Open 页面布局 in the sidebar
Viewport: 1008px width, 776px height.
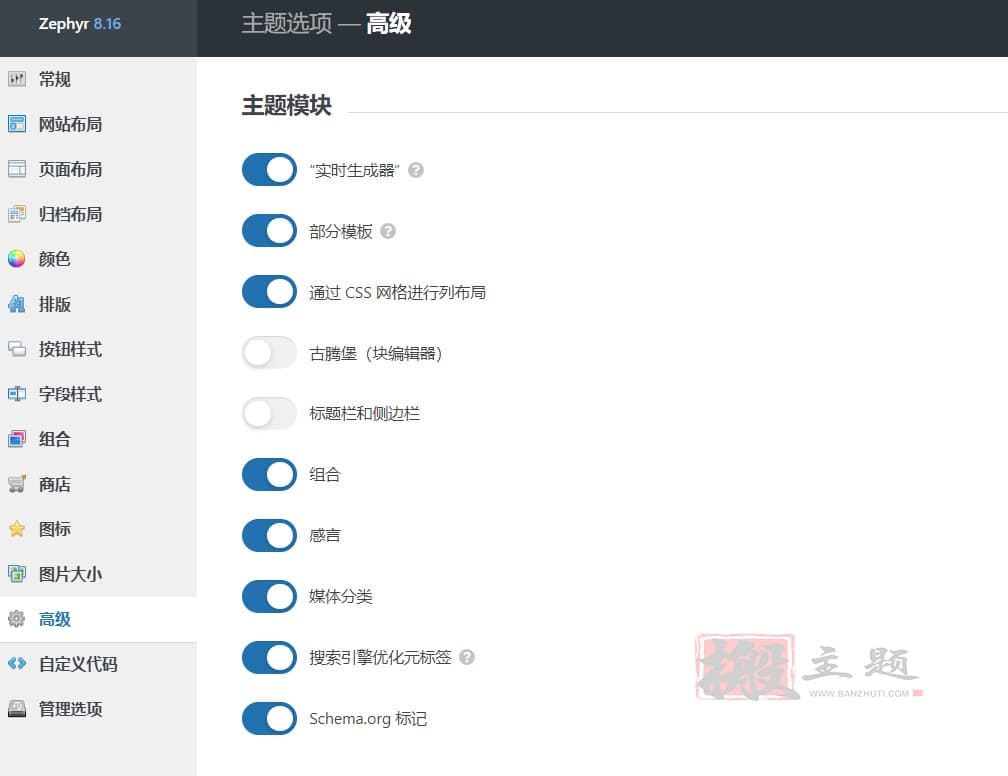[98, 169]
